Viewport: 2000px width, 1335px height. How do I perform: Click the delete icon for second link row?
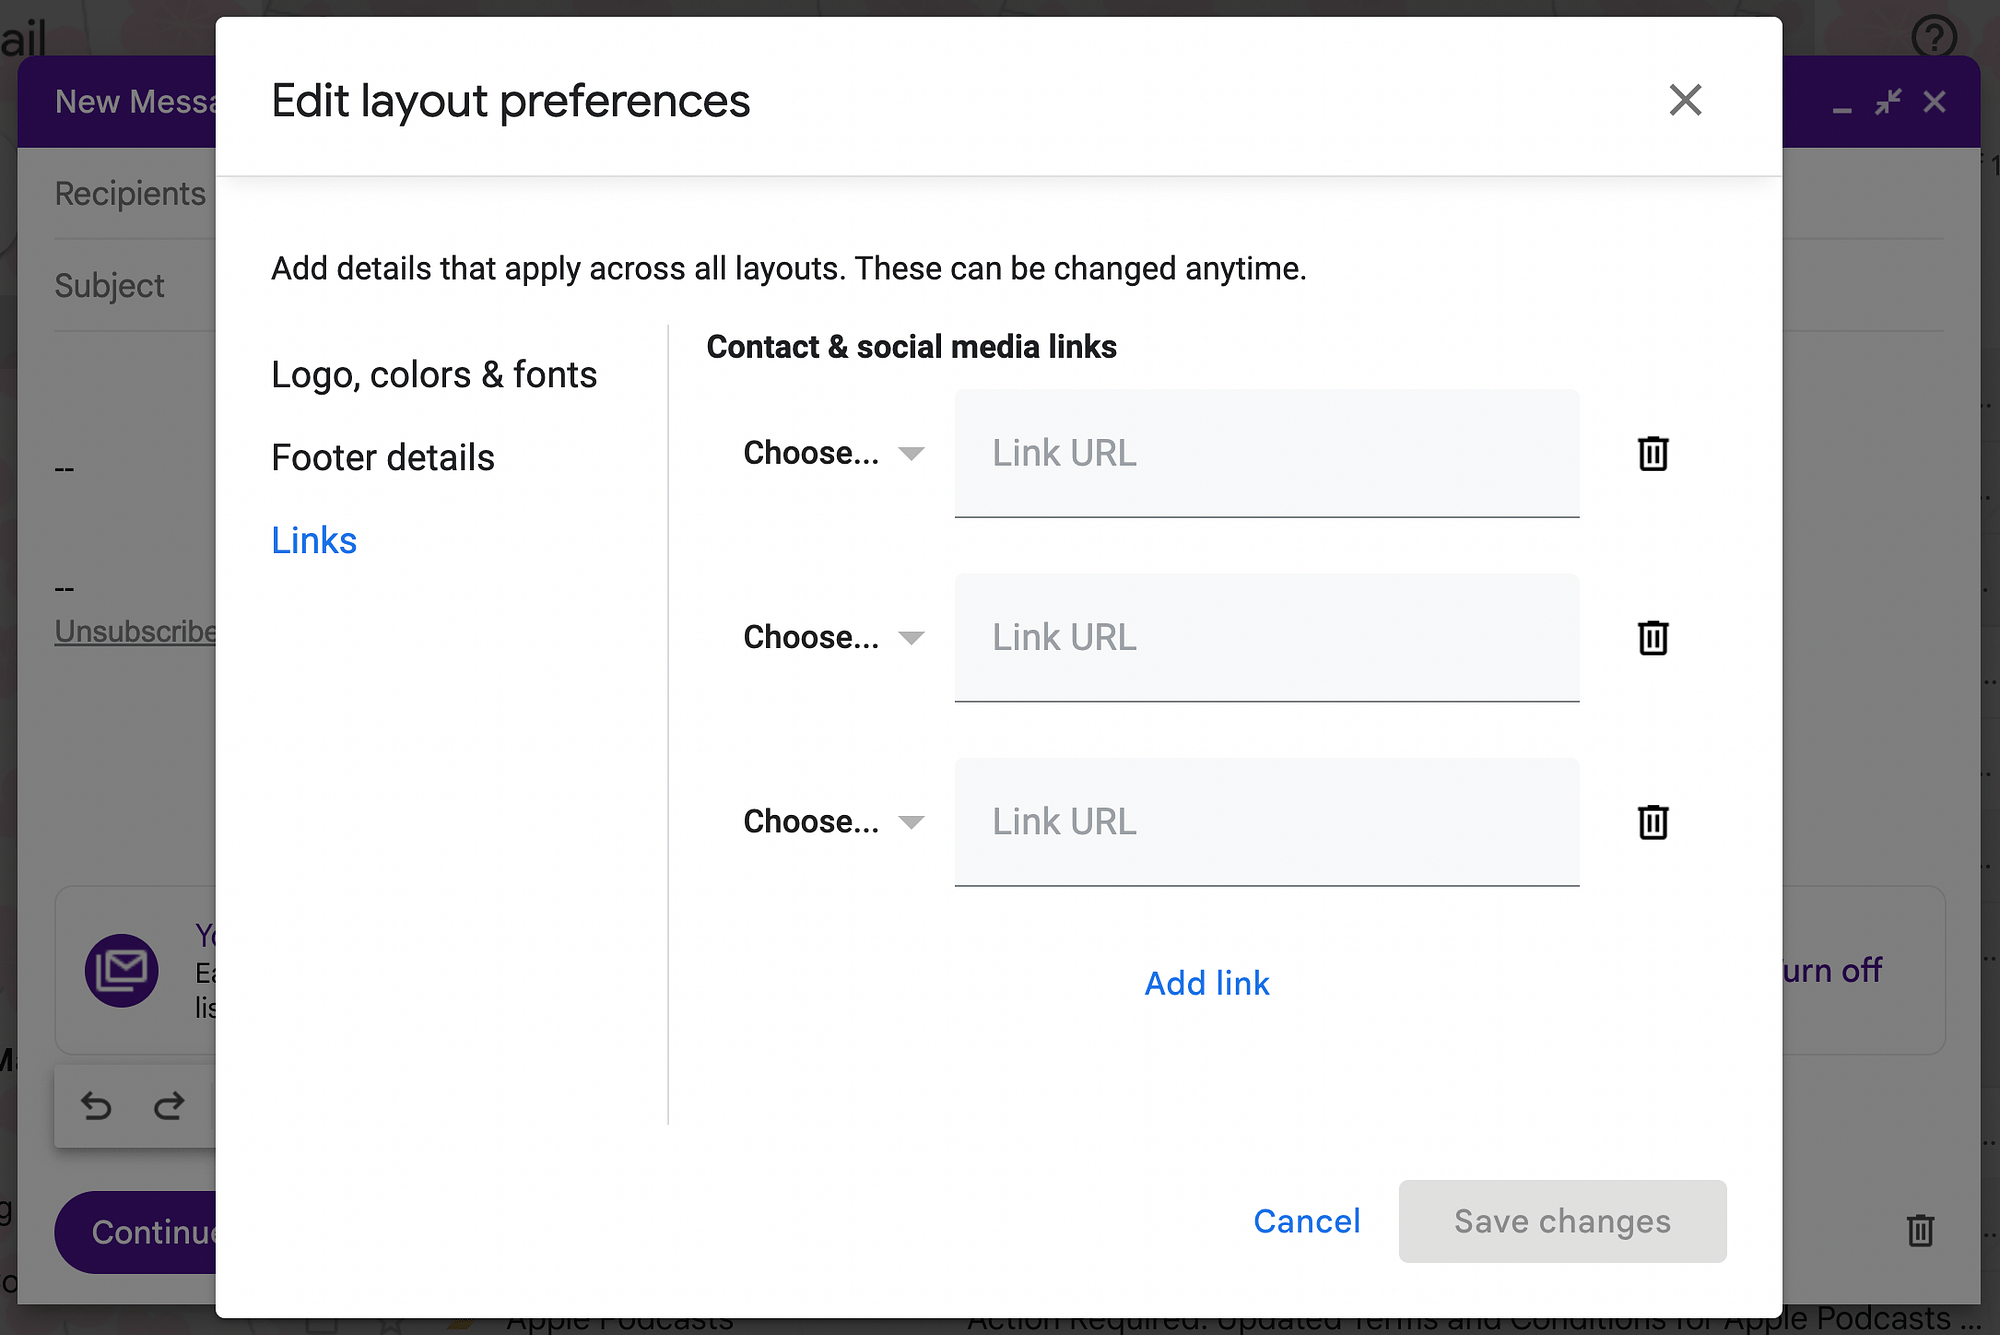[1653, 636]
